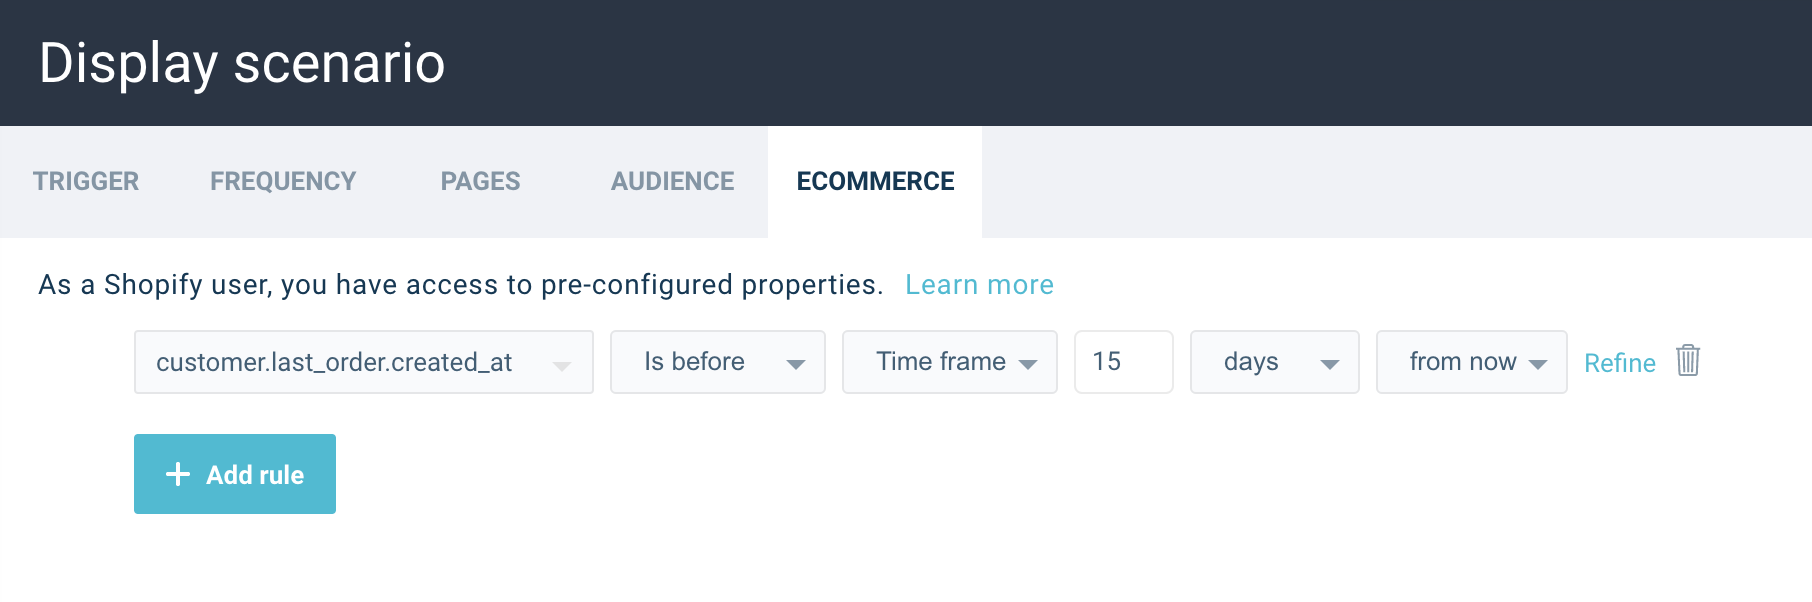This screenshot has height=602, width=1812.
Task: Expand the 'Time frame' dropdown
Action: coord(949,362)
